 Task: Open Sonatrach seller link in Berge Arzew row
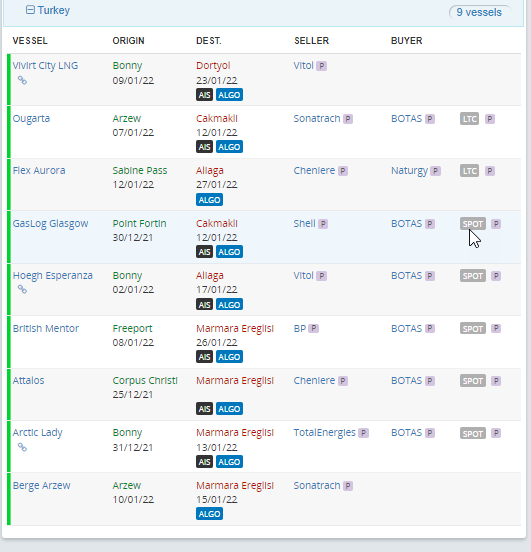coord(317,485)
